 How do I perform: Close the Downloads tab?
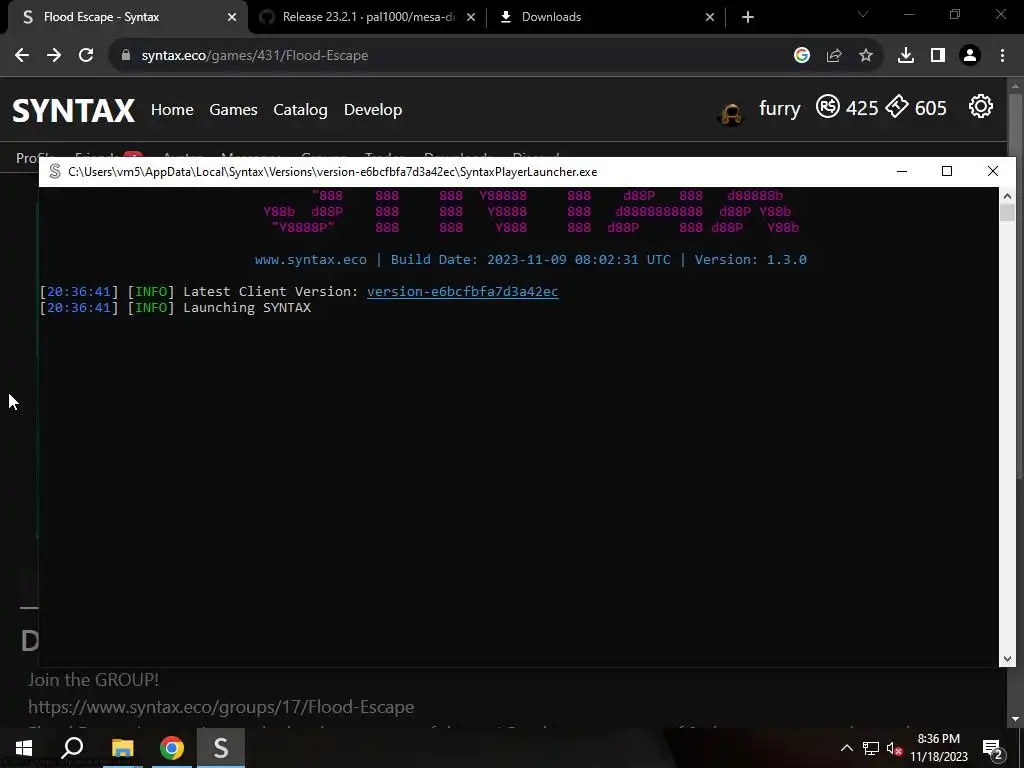710,17
